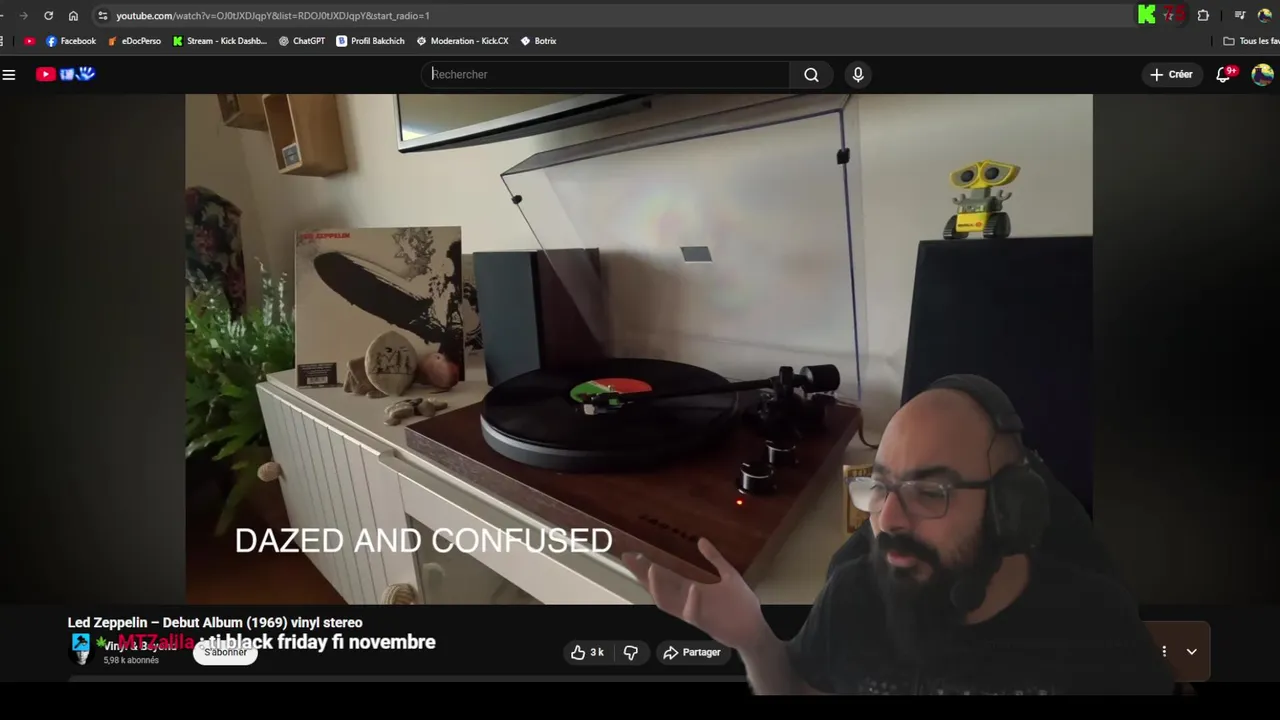Click the 5,98 k abonnés text

[x=131, y=660]
